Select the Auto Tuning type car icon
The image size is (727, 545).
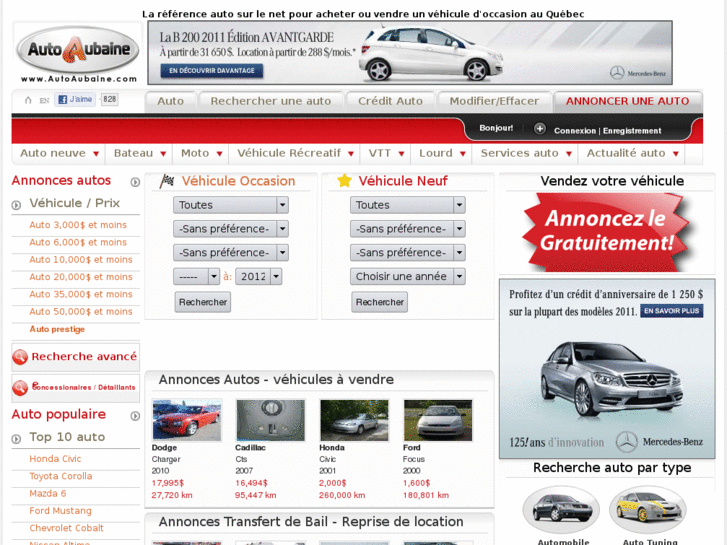pyautogui.click(x=647, y=509)
